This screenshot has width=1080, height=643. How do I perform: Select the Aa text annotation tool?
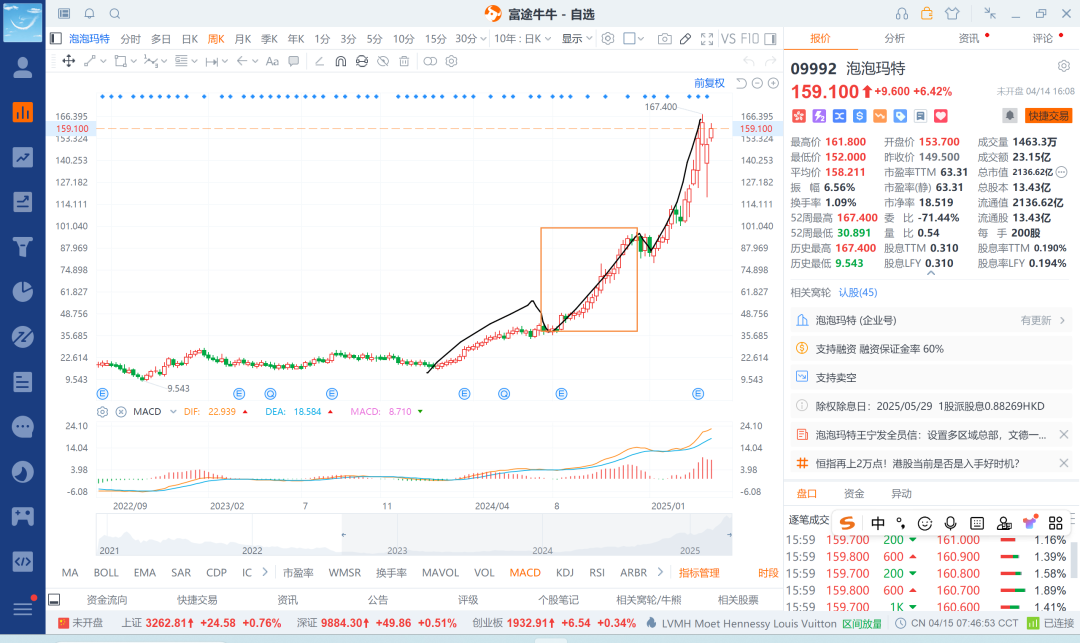(272, 61)
